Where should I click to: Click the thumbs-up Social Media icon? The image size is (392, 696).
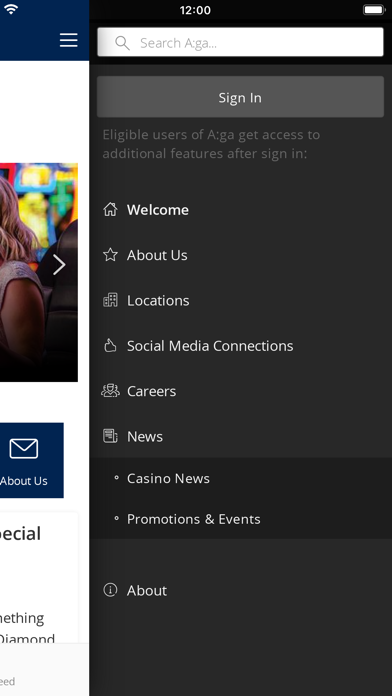tap(110, 345)
